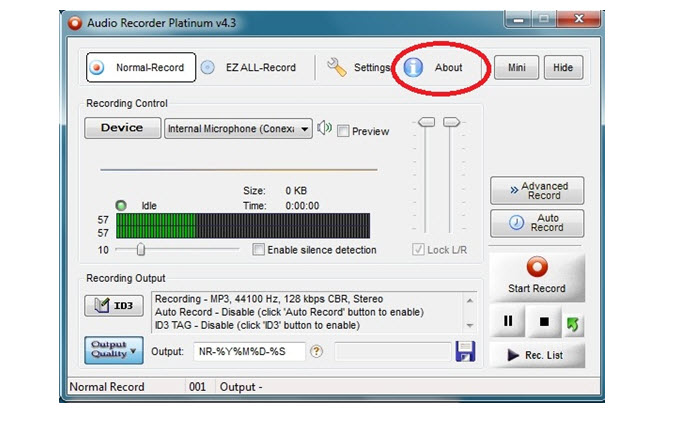Close the Audio Recorder Platinum window

[x=579, y=19]
